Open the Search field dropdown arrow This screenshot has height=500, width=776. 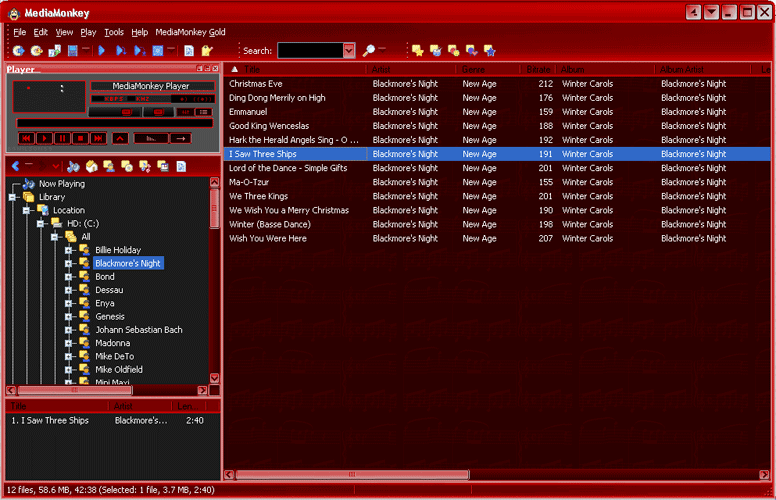[349, 50]
